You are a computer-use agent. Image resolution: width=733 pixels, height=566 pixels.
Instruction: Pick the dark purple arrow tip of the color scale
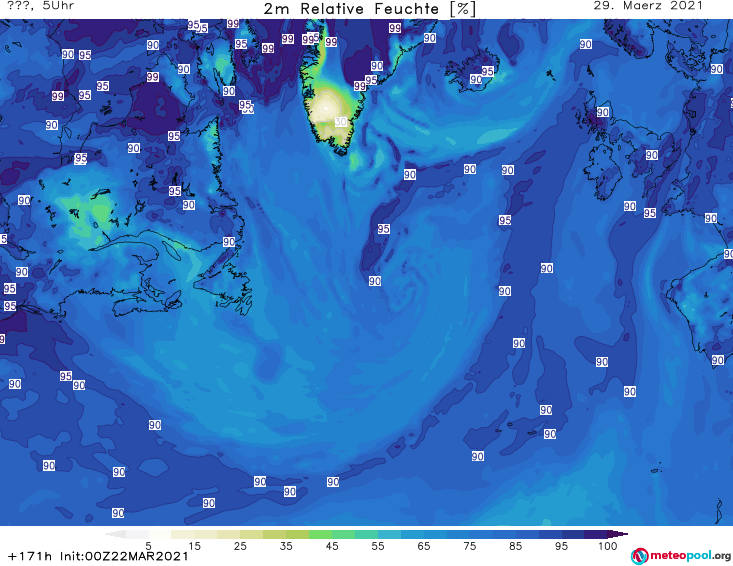tap(620, 534)
